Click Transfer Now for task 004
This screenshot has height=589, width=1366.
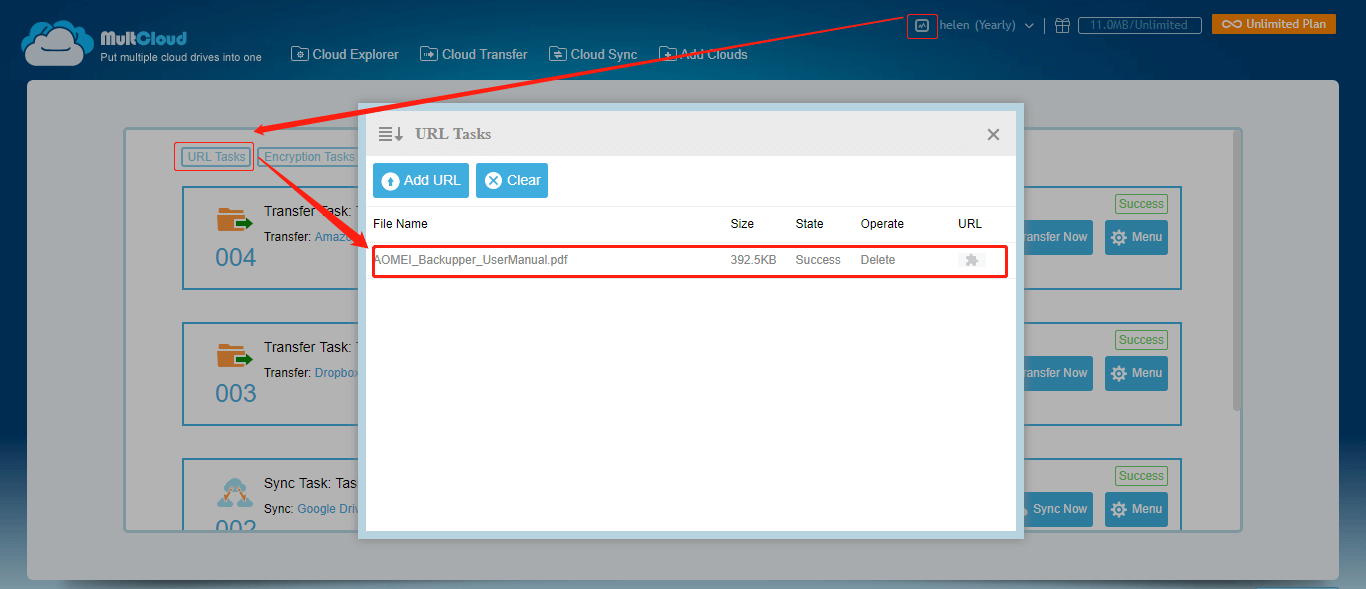pyautogui.click(x=1057, y=237)
